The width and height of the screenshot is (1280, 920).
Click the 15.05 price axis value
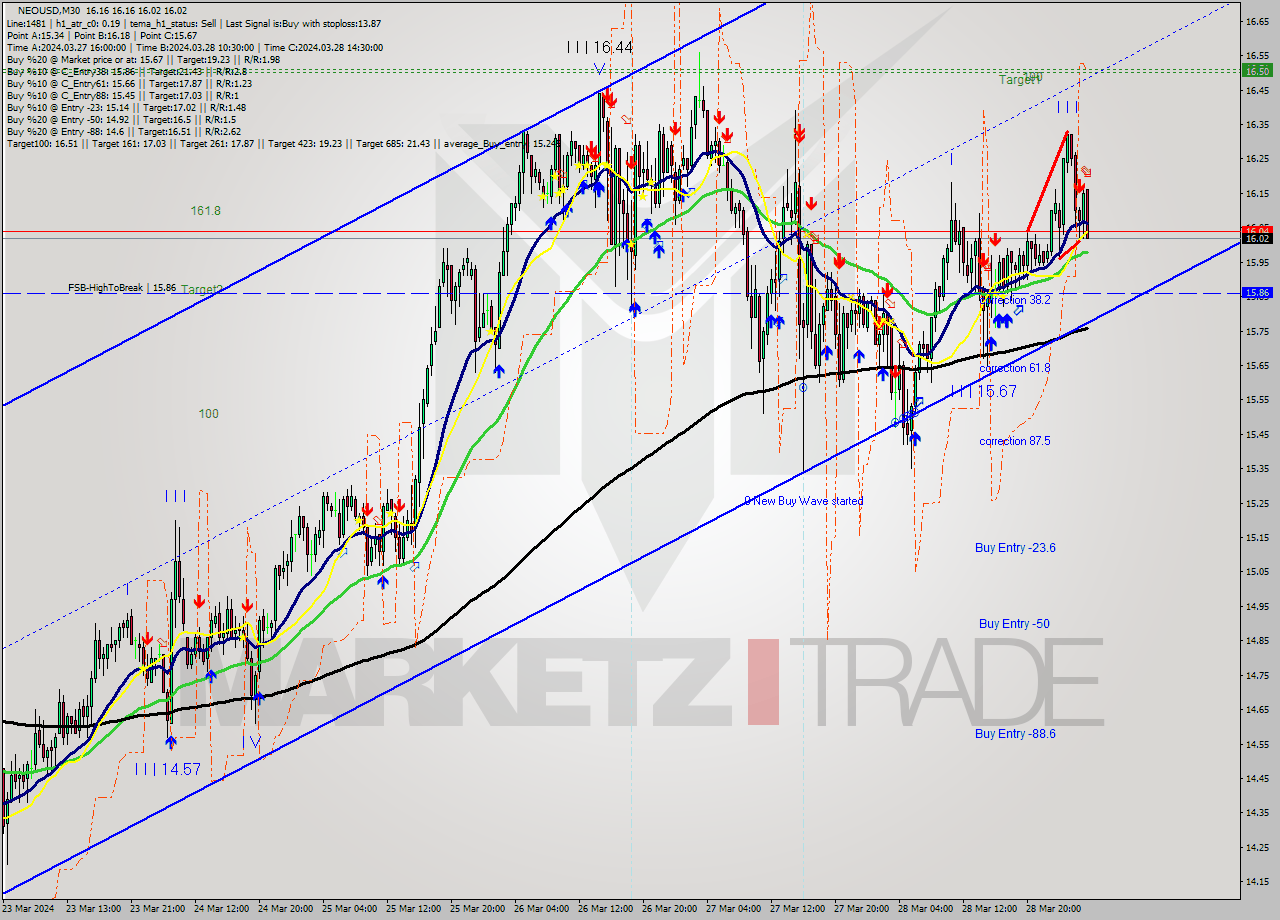pyautogui.click(x=1257, y=572)
